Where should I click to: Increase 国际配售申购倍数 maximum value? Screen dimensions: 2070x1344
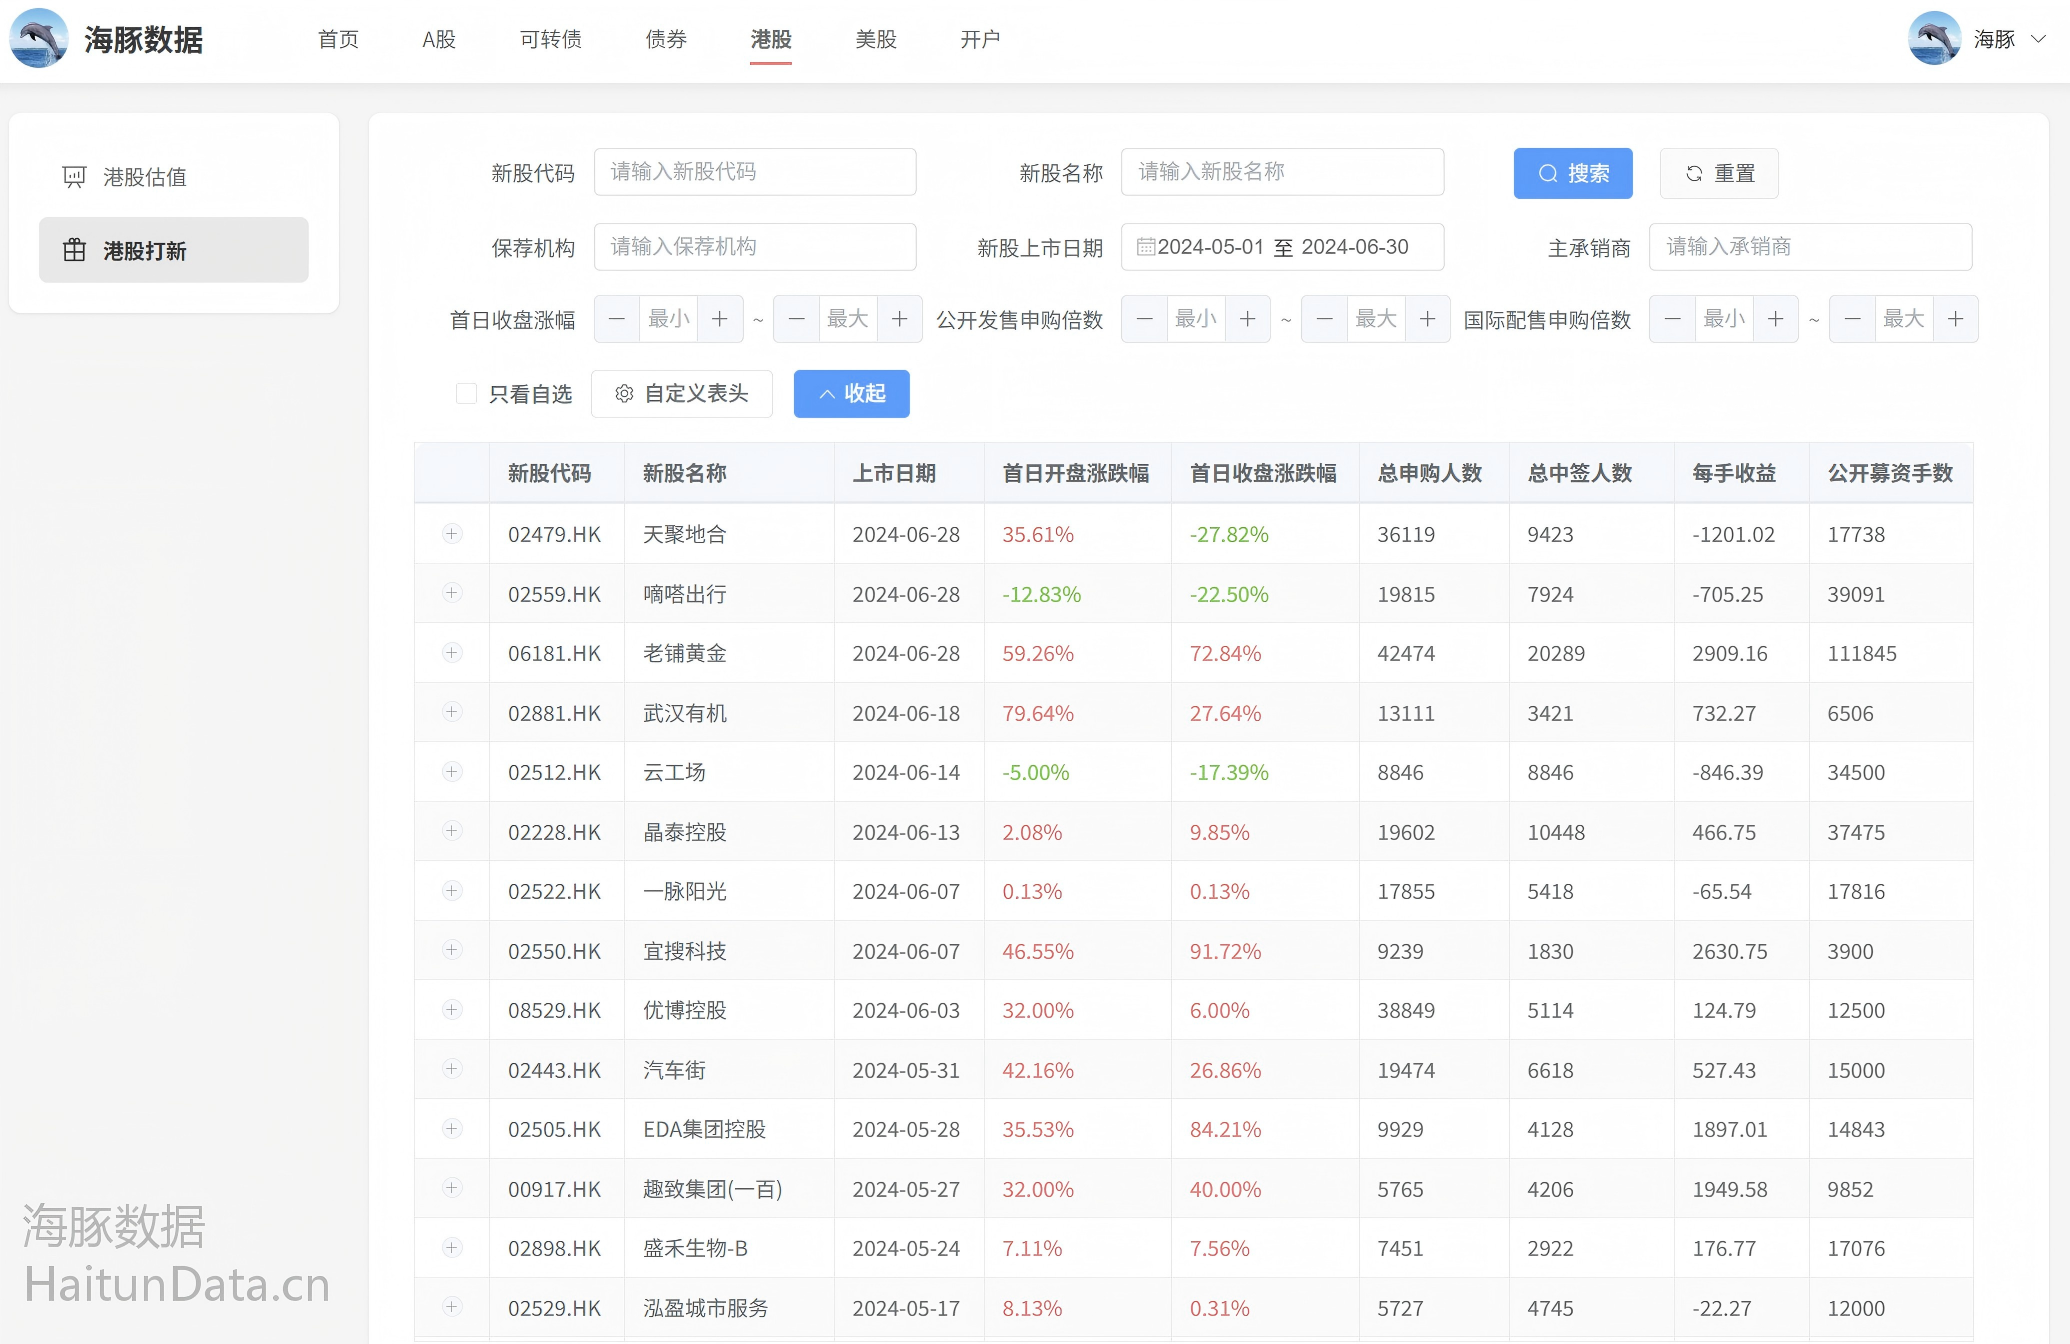(x=1956, y=319)
